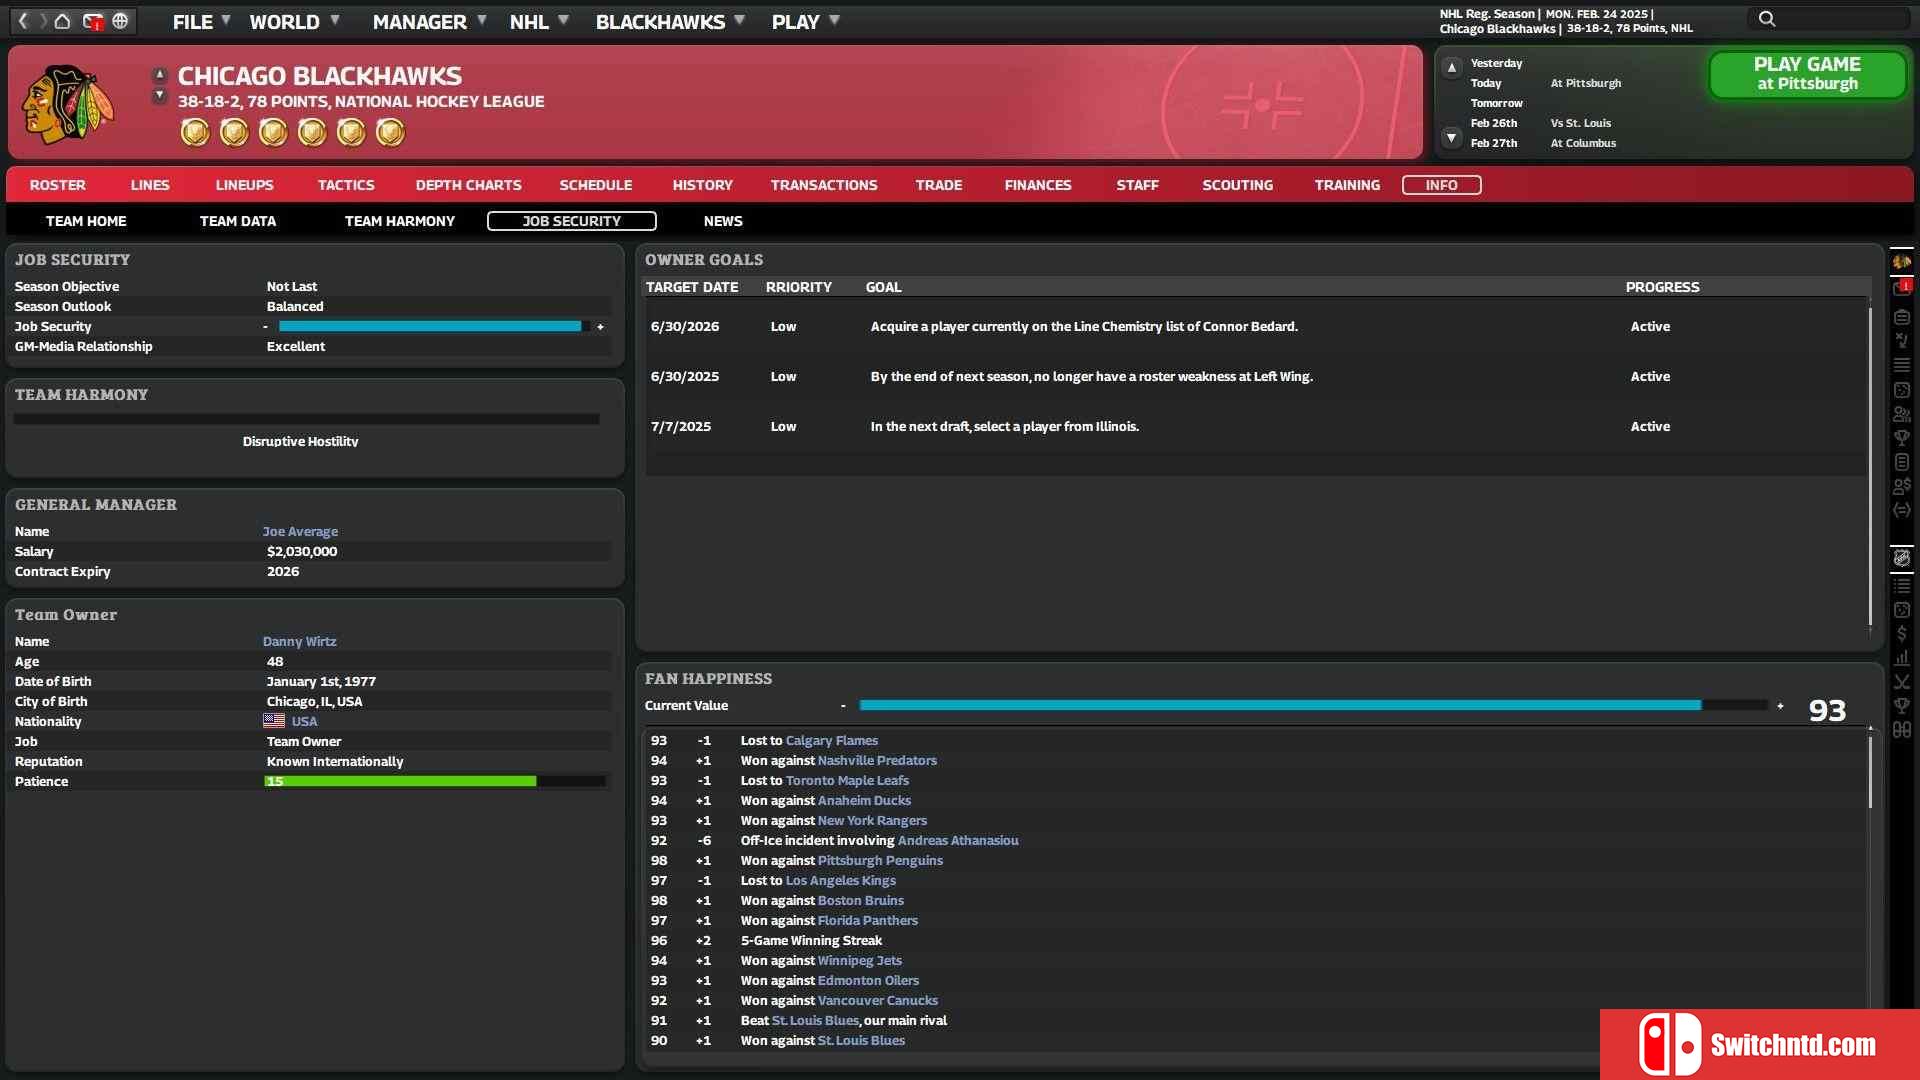Image resolution: width=1920 pixels, height=1080 pixels.
Task: Open the TRANSACTIONS tab
Action: point(824,185)
